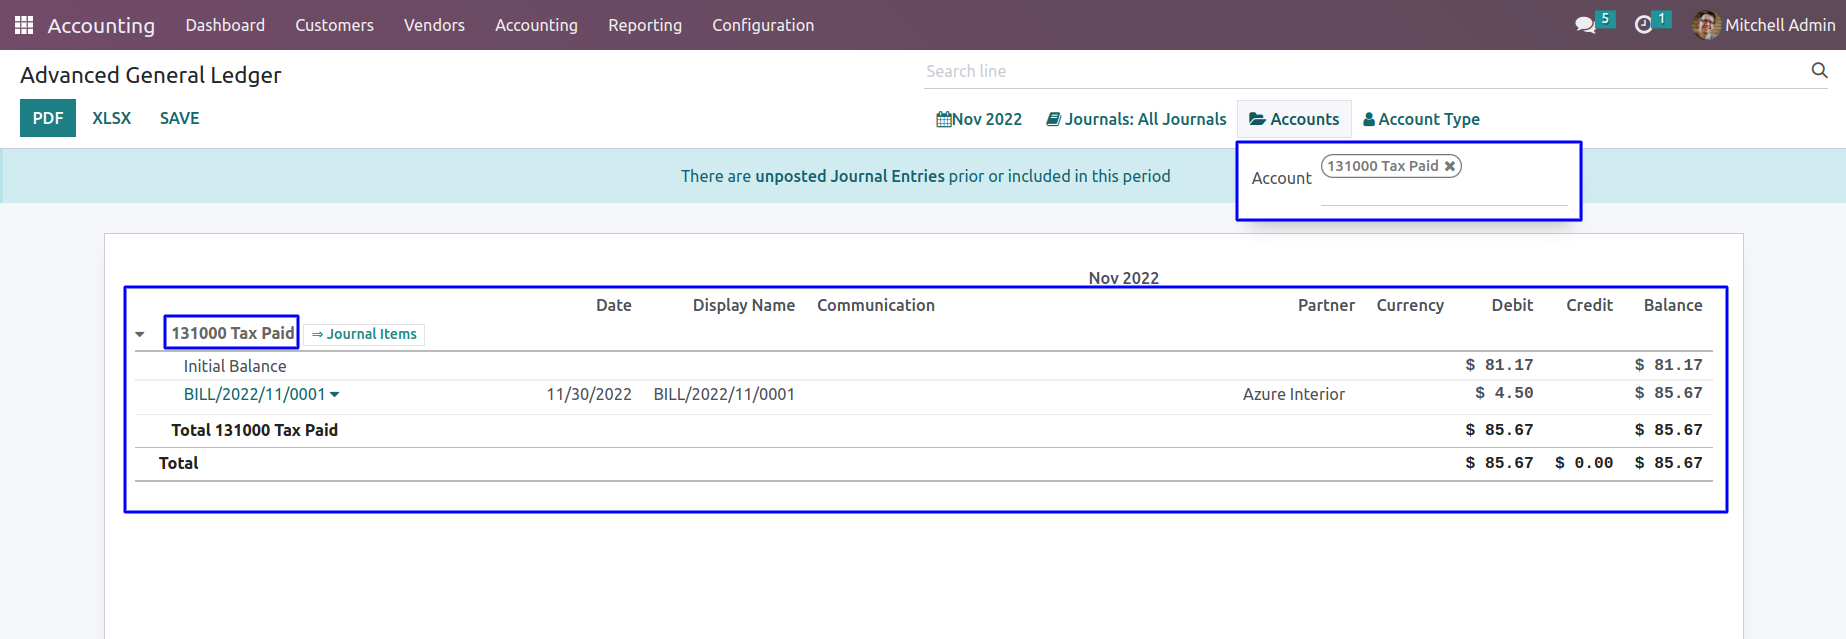Export the report as XLSX

(112, 118)
